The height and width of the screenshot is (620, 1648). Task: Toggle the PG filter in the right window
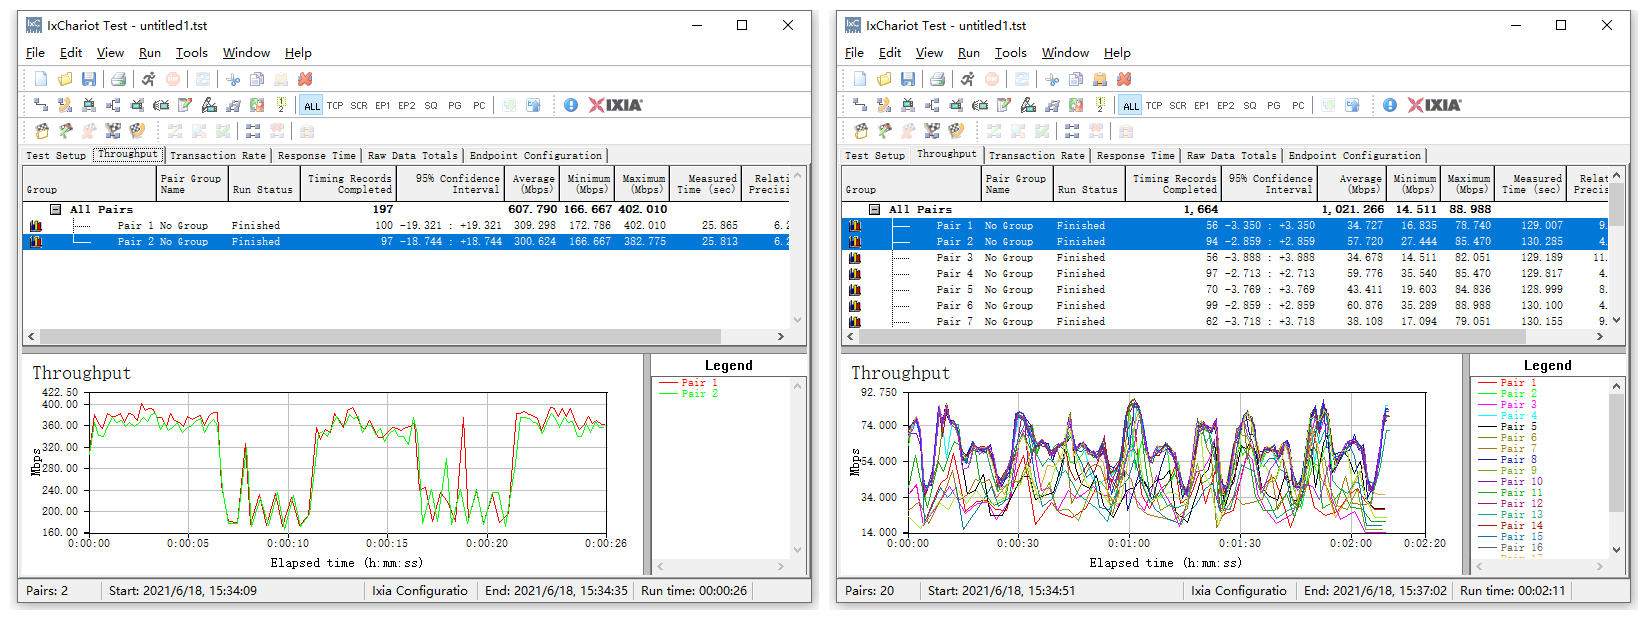(1274, 105)
